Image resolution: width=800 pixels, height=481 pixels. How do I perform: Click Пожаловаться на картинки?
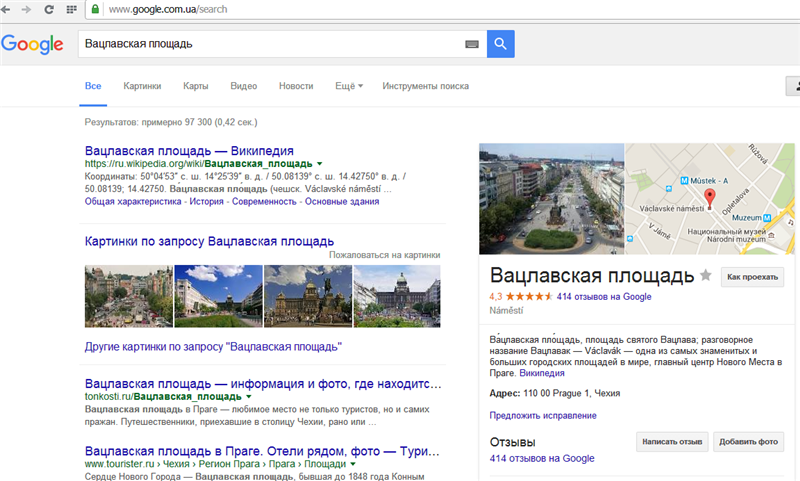(x=385, y=255)
